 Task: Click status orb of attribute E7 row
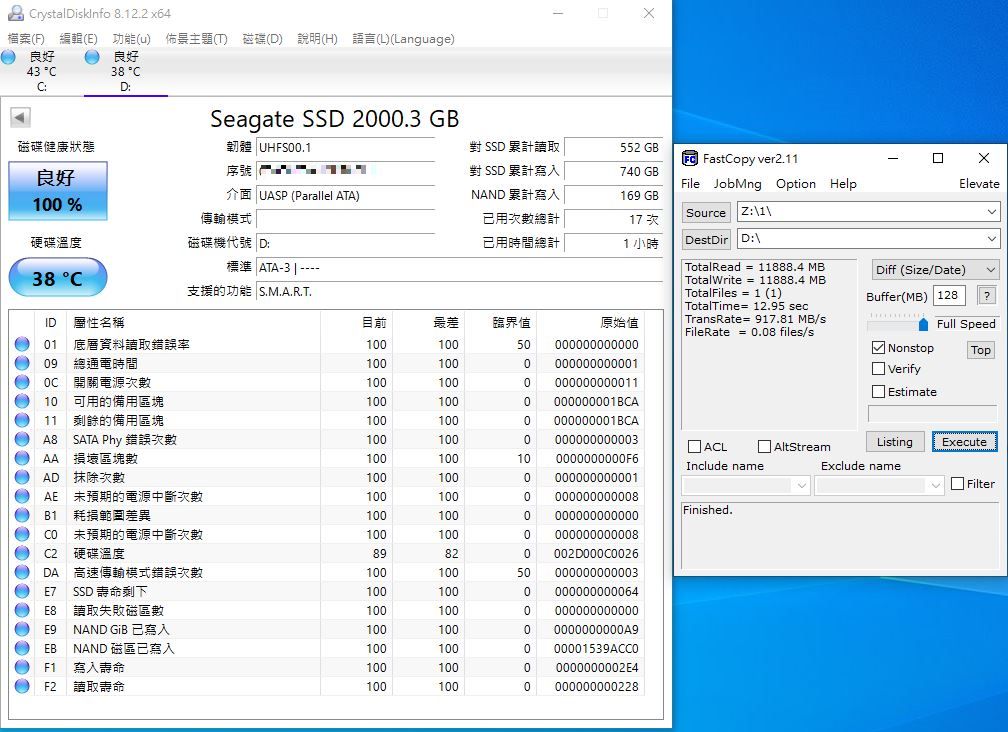(x=22, y=591)
